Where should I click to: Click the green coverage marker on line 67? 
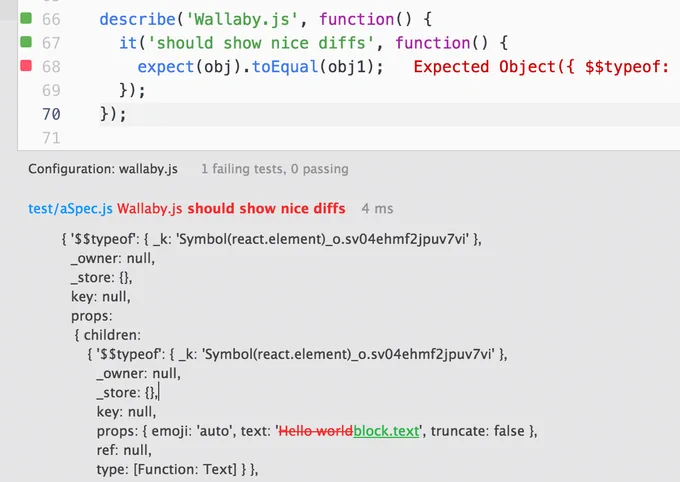pos(26,42)
